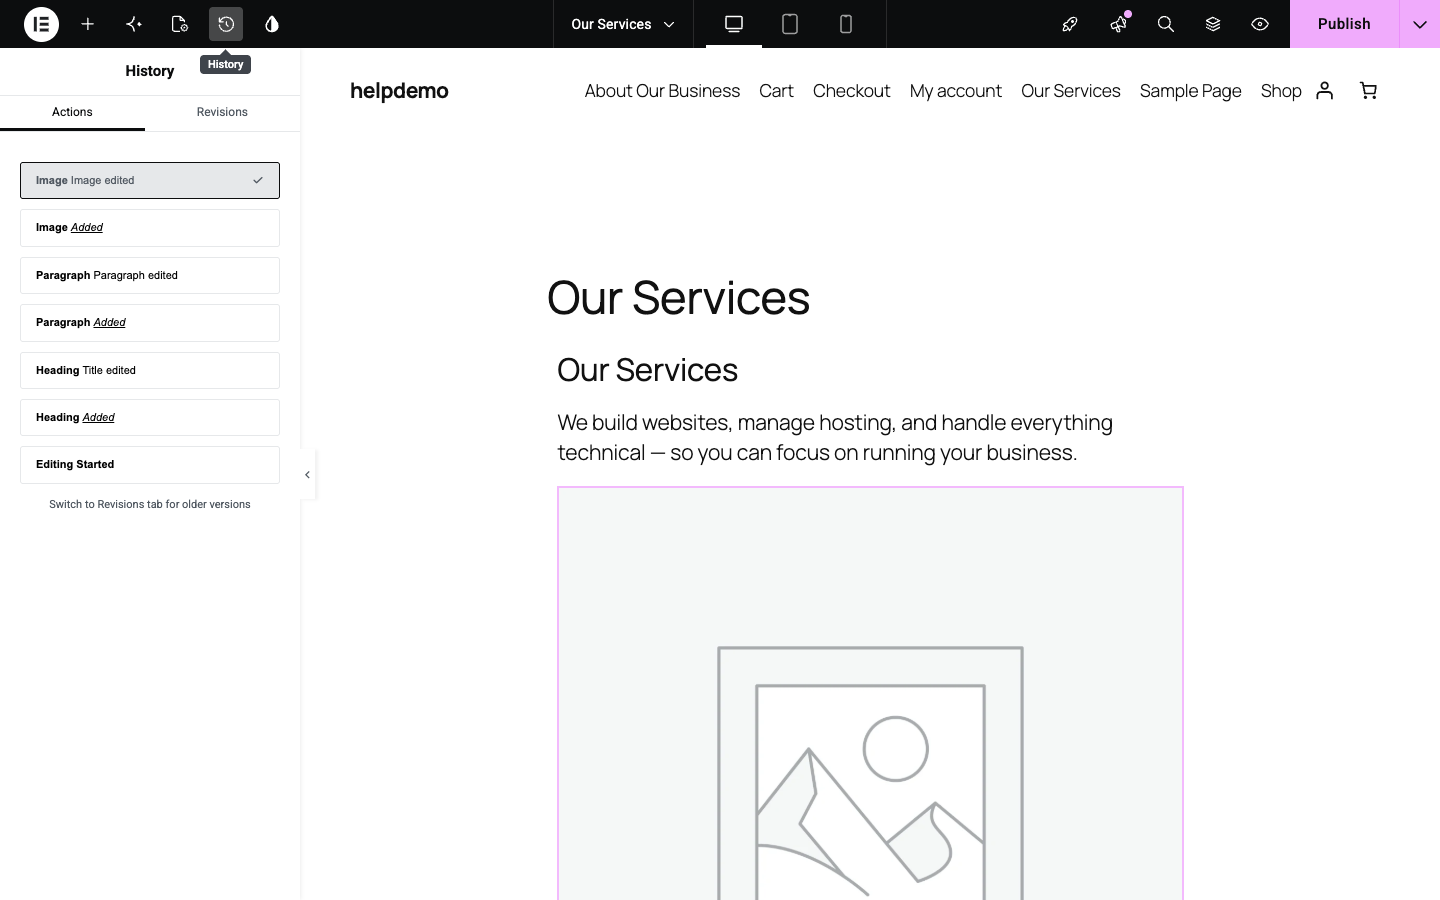This screenshot has height=900, width=1440.
Task: Open the Checkout nav link
Action: point(851,91)
